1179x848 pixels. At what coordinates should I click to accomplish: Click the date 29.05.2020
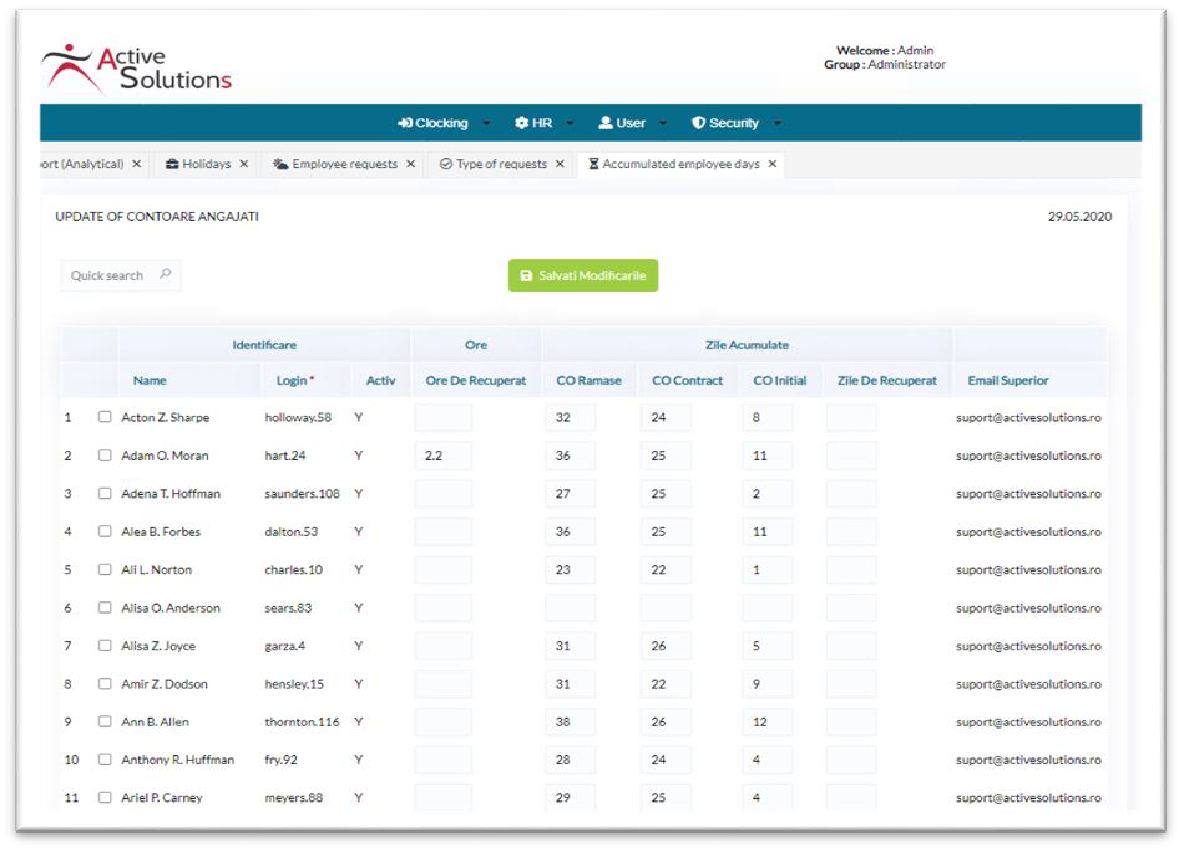1080,217
